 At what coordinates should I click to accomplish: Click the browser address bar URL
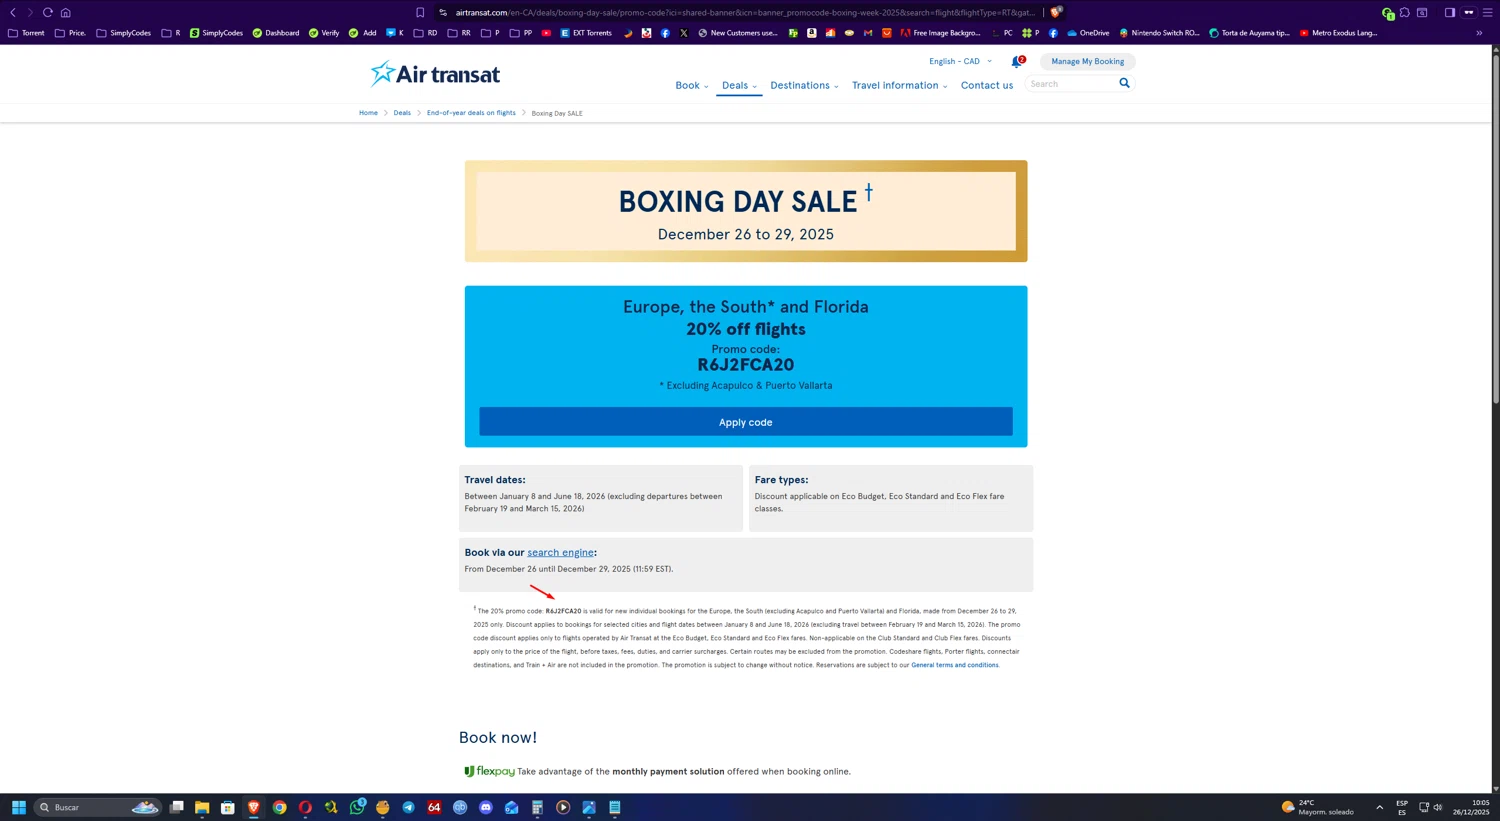coord(745,13)
